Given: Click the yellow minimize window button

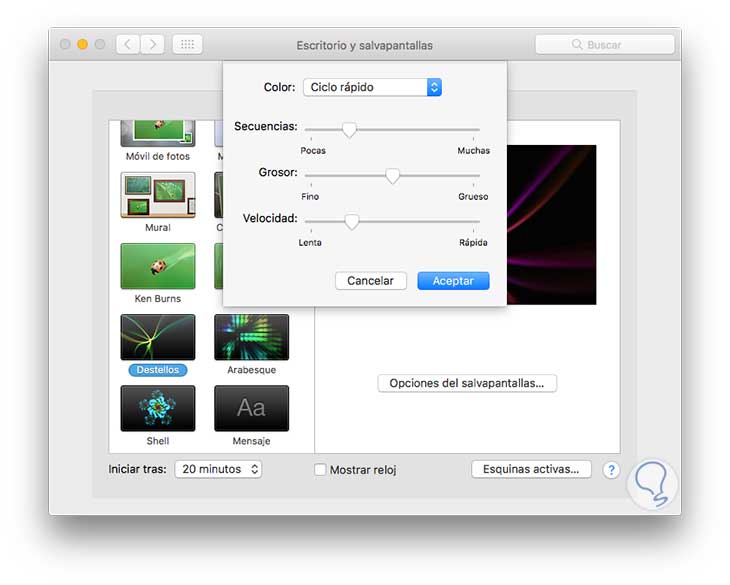Looking at the screenshot, I should point(82,44).
